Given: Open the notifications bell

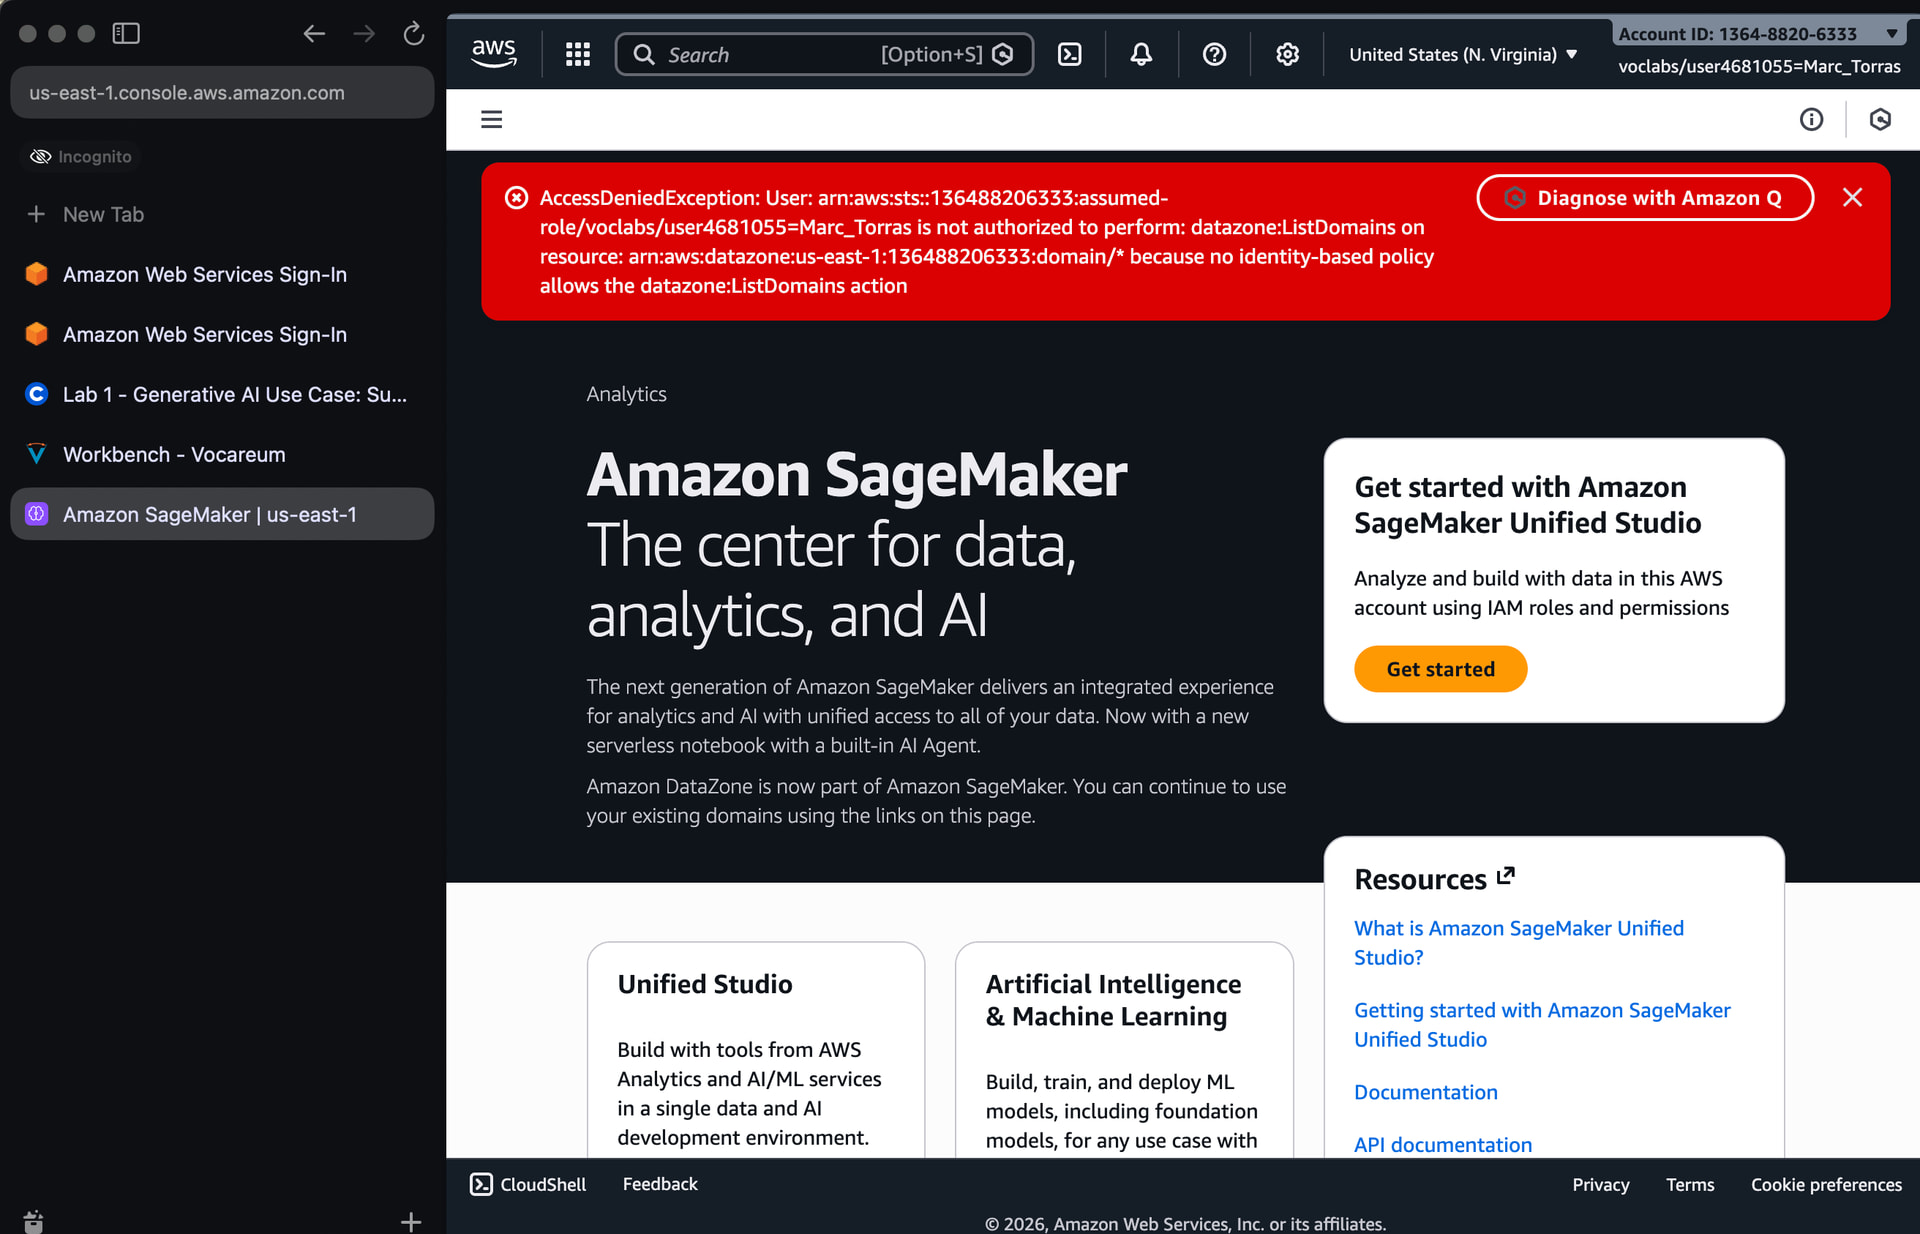Looking at the screenshot, I should pos(1141,54).
